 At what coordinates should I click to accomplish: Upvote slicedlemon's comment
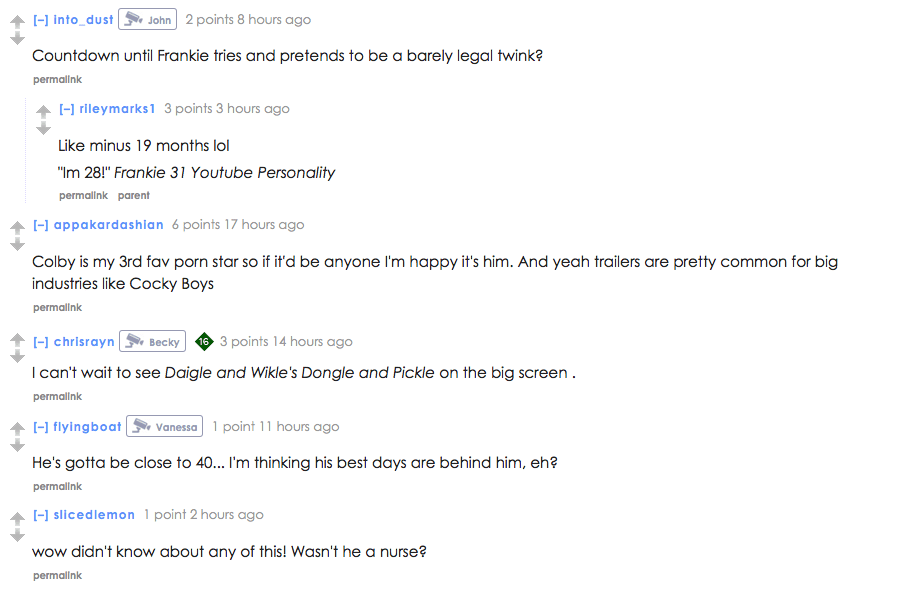point(18,518)
